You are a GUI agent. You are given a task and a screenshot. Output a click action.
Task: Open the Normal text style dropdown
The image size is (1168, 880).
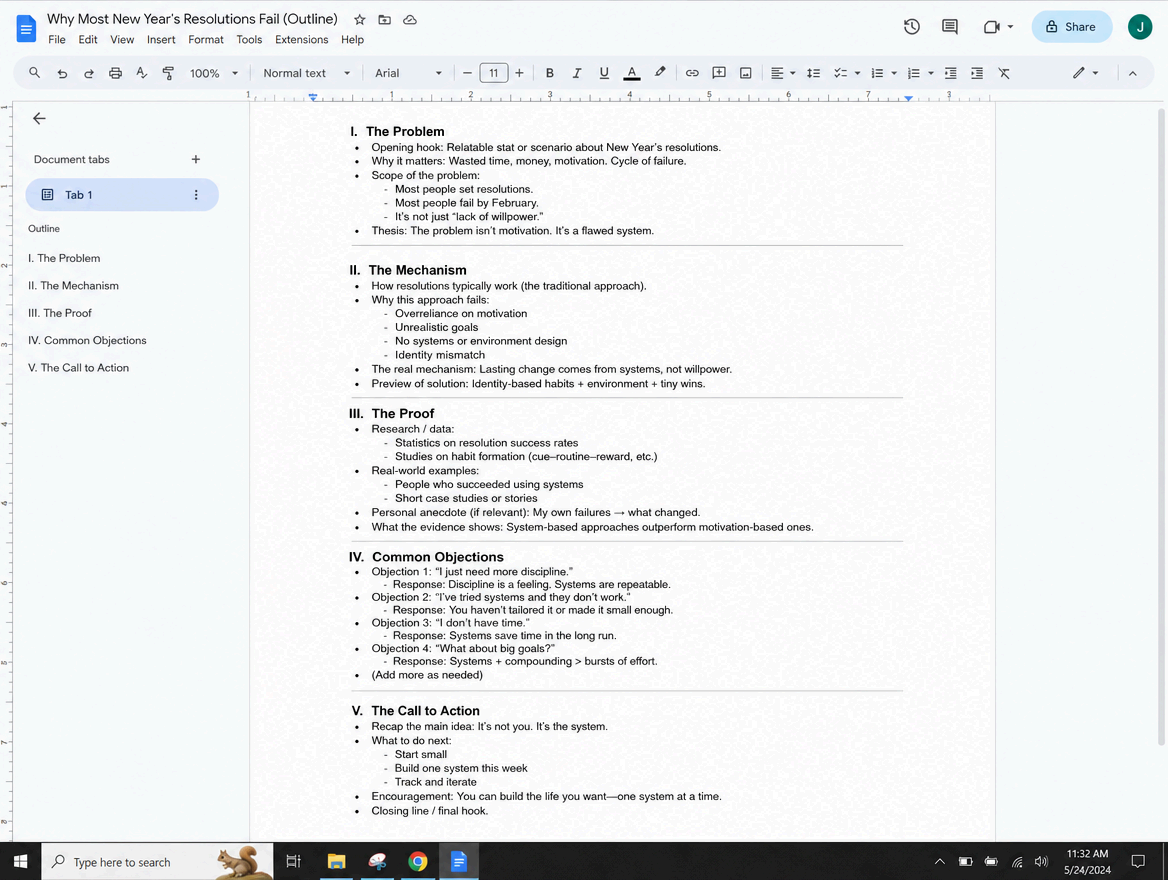click(306, 73)
